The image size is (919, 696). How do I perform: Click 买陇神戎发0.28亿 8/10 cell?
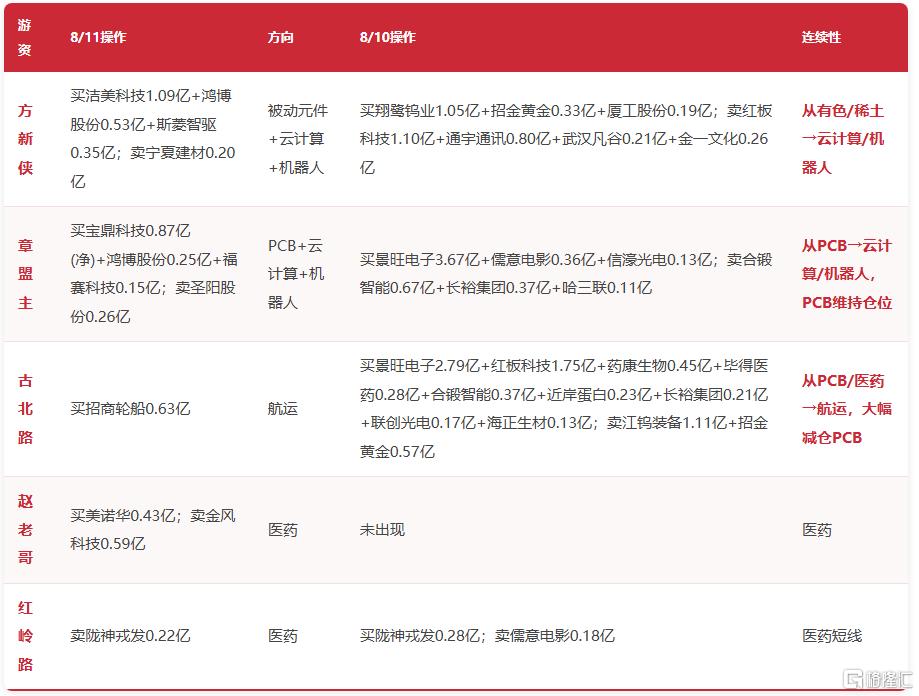(x=487, y=636)
